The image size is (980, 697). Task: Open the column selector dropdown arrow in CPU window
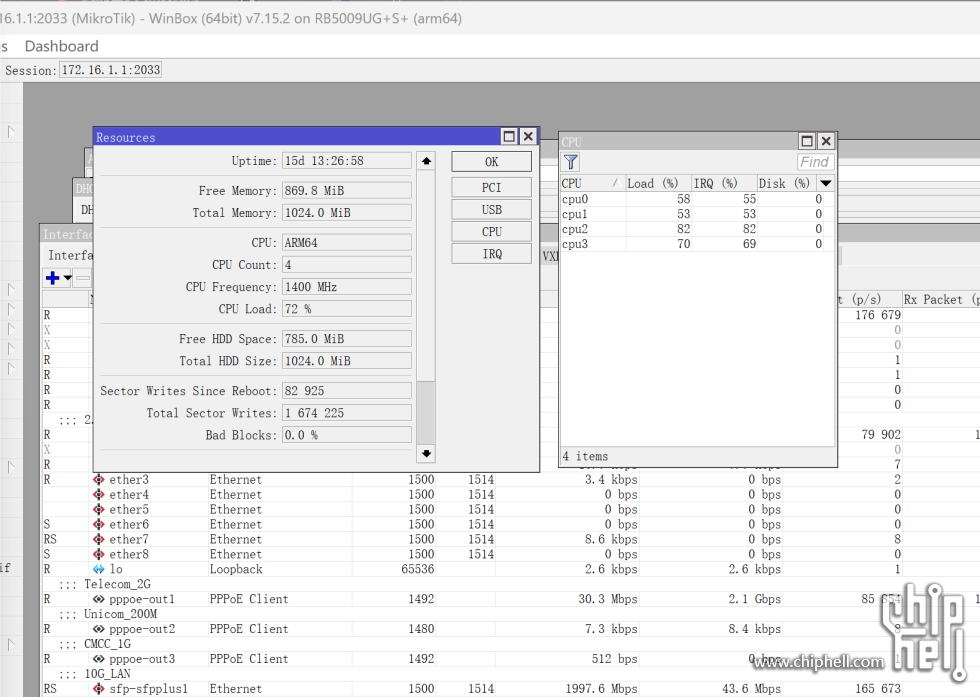[x=826, y=183]
